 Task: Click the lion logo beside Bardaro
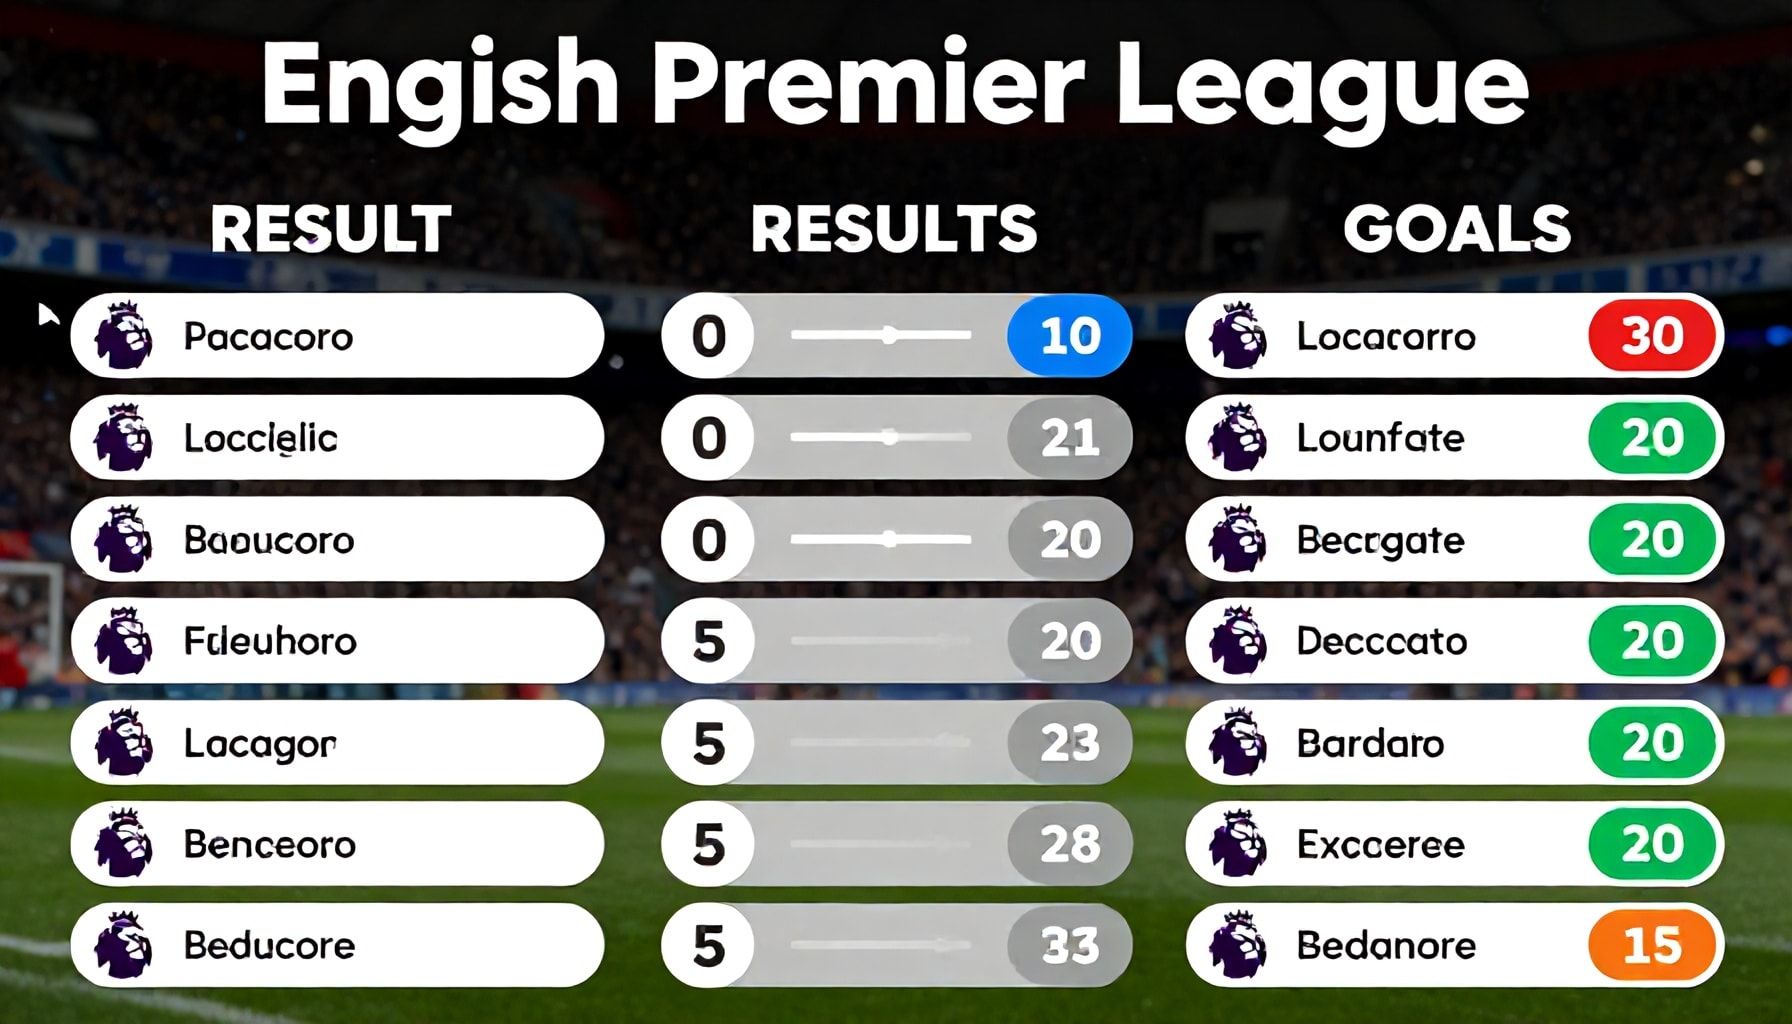1237,742
